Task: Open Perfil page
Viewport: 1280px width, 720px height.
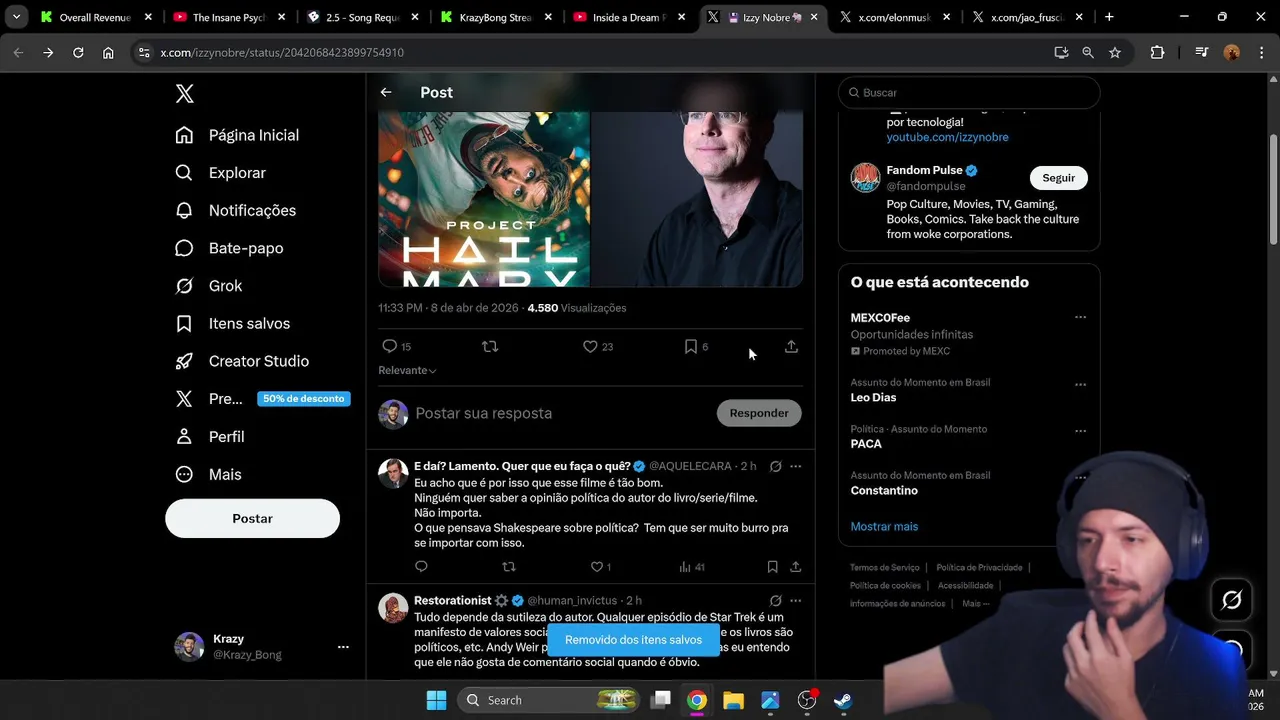Action: coord(210,437)
